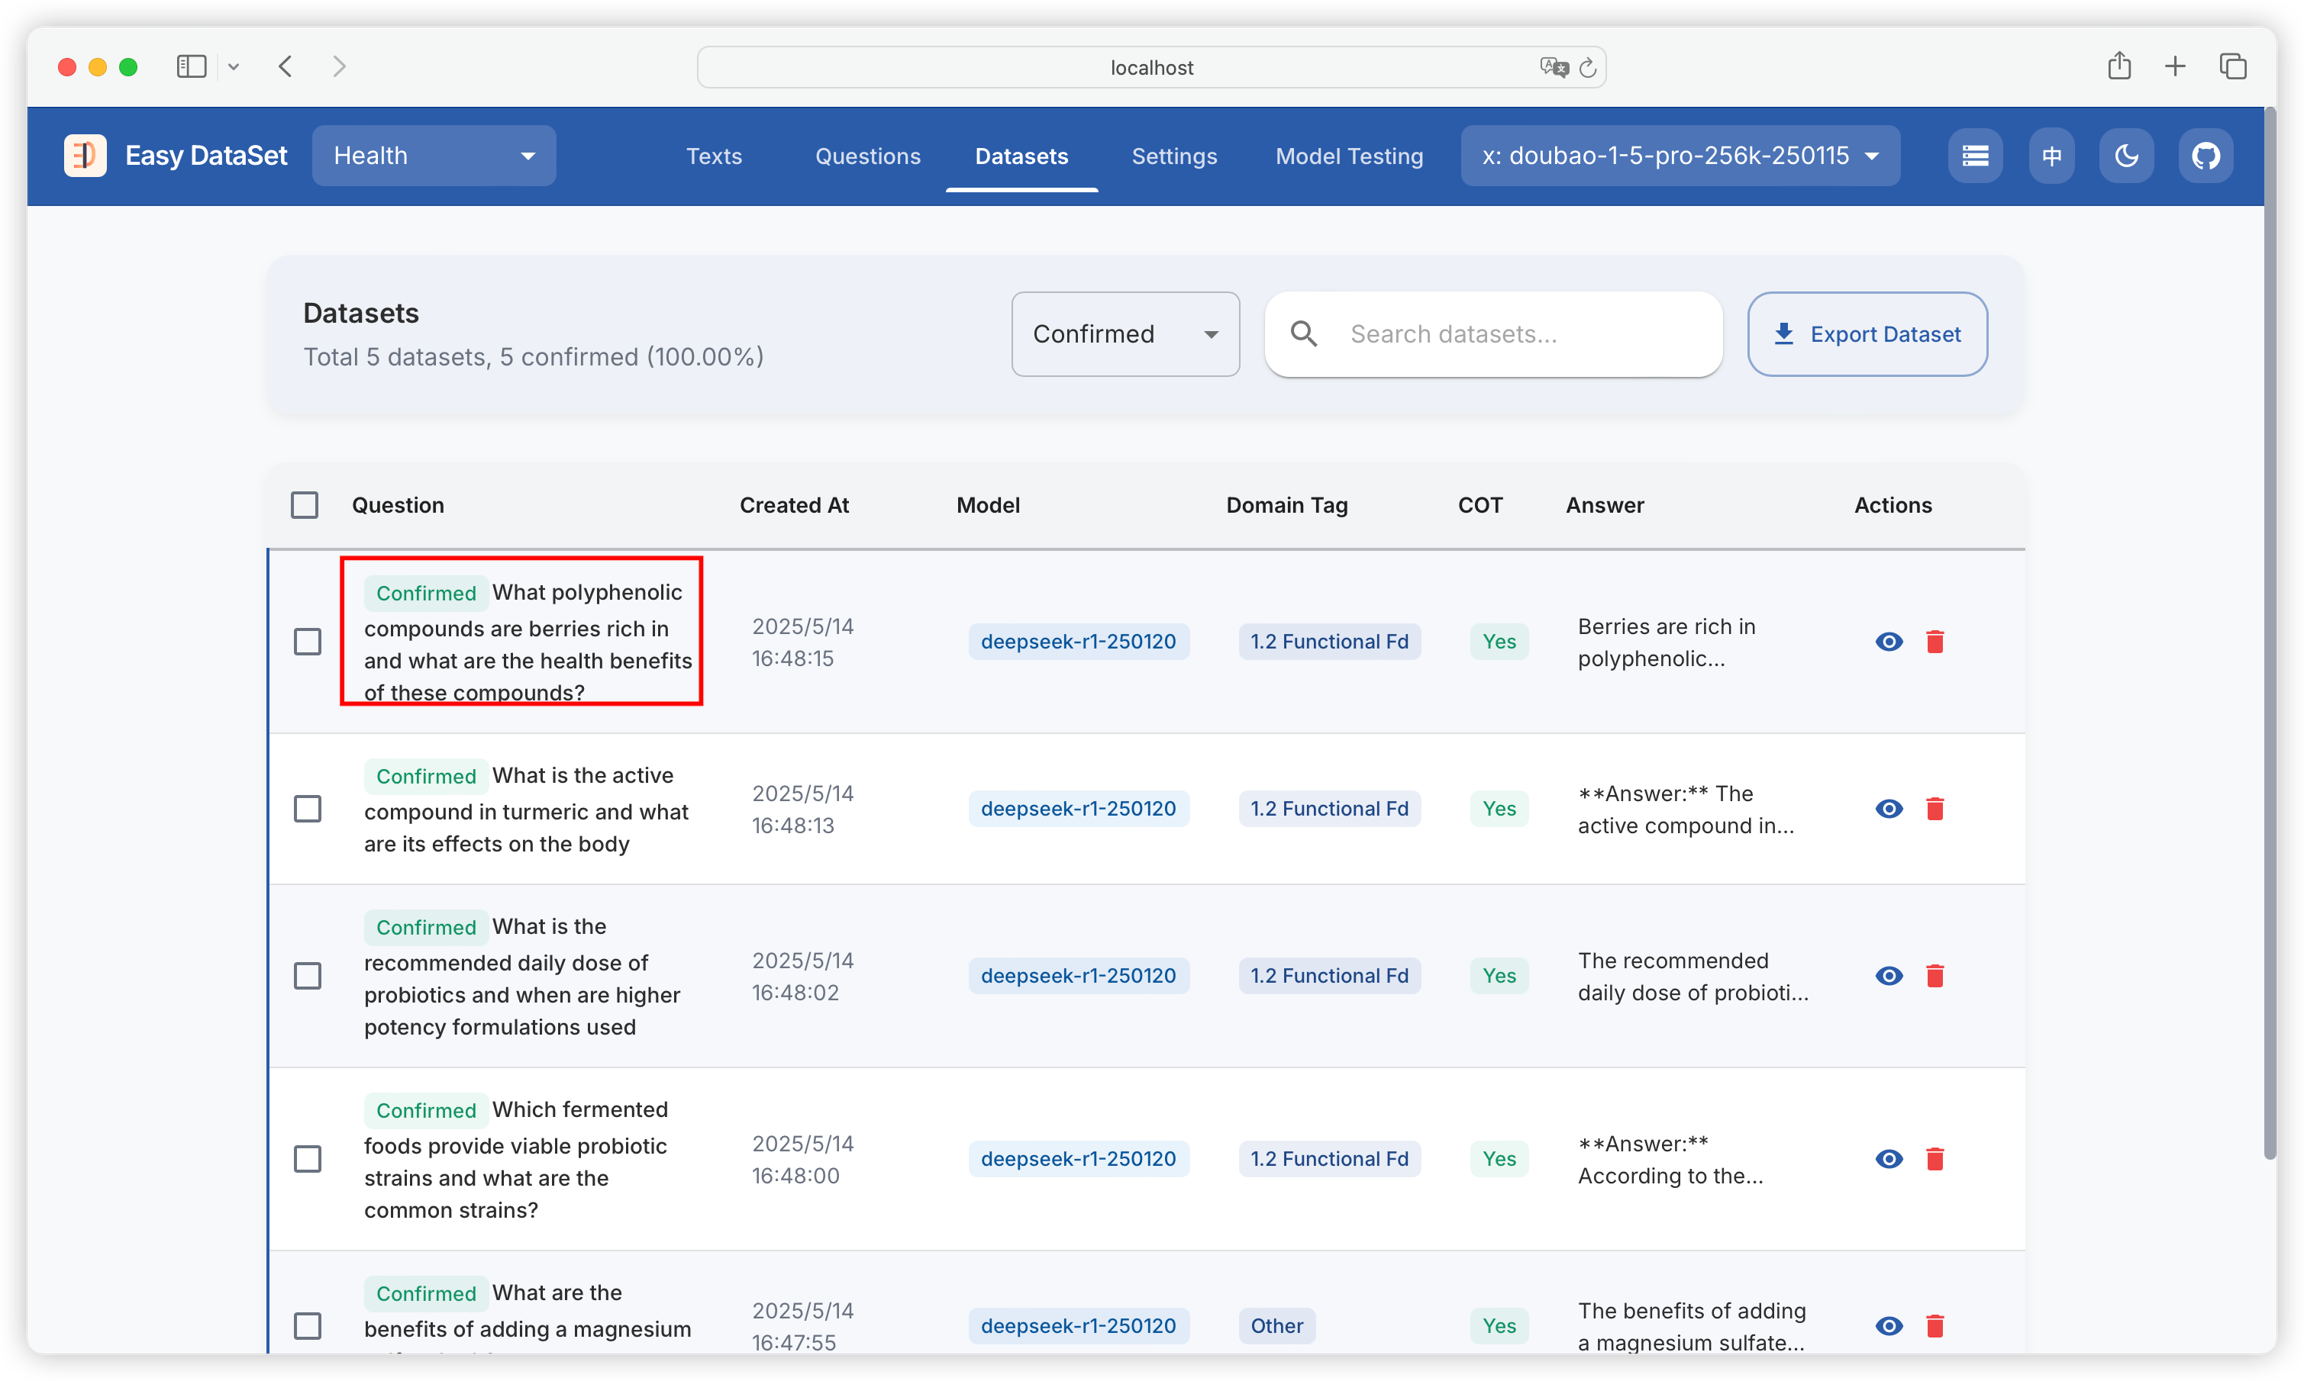Screen dimensions: 2304x1381
Task: Go to the Model Testing tab
Action: 1349,156
